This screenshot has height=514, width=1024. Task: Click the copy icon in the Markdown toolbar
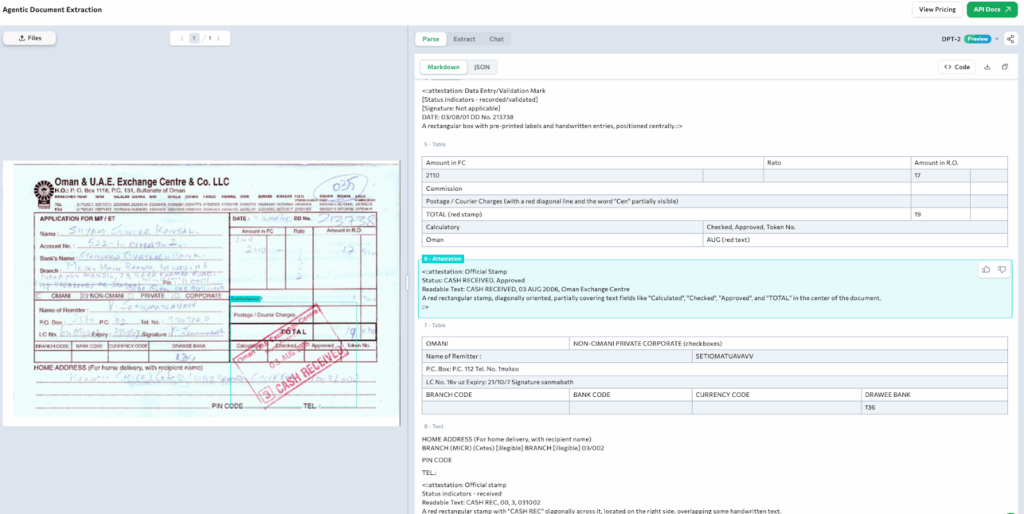(x=1004, y=67)
